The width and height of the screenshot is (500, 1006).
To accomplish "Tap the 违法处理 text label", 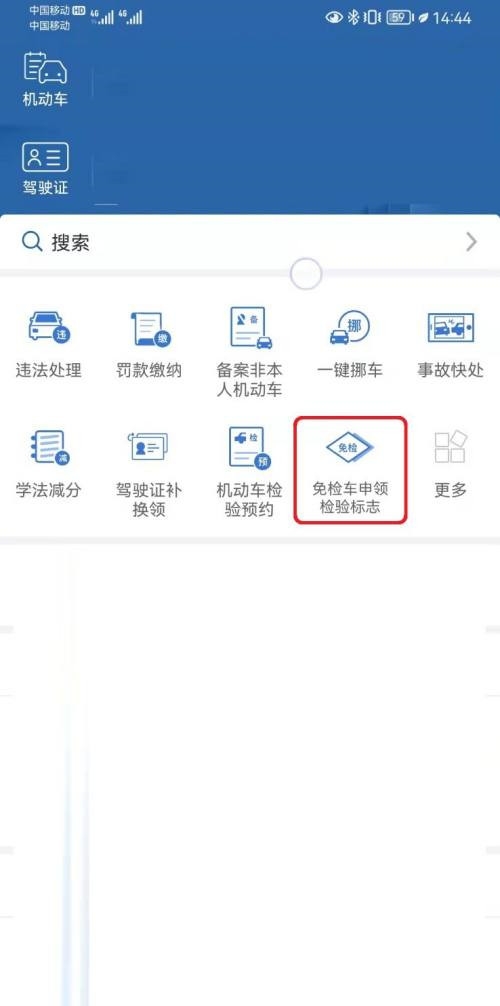I will 49,370.
